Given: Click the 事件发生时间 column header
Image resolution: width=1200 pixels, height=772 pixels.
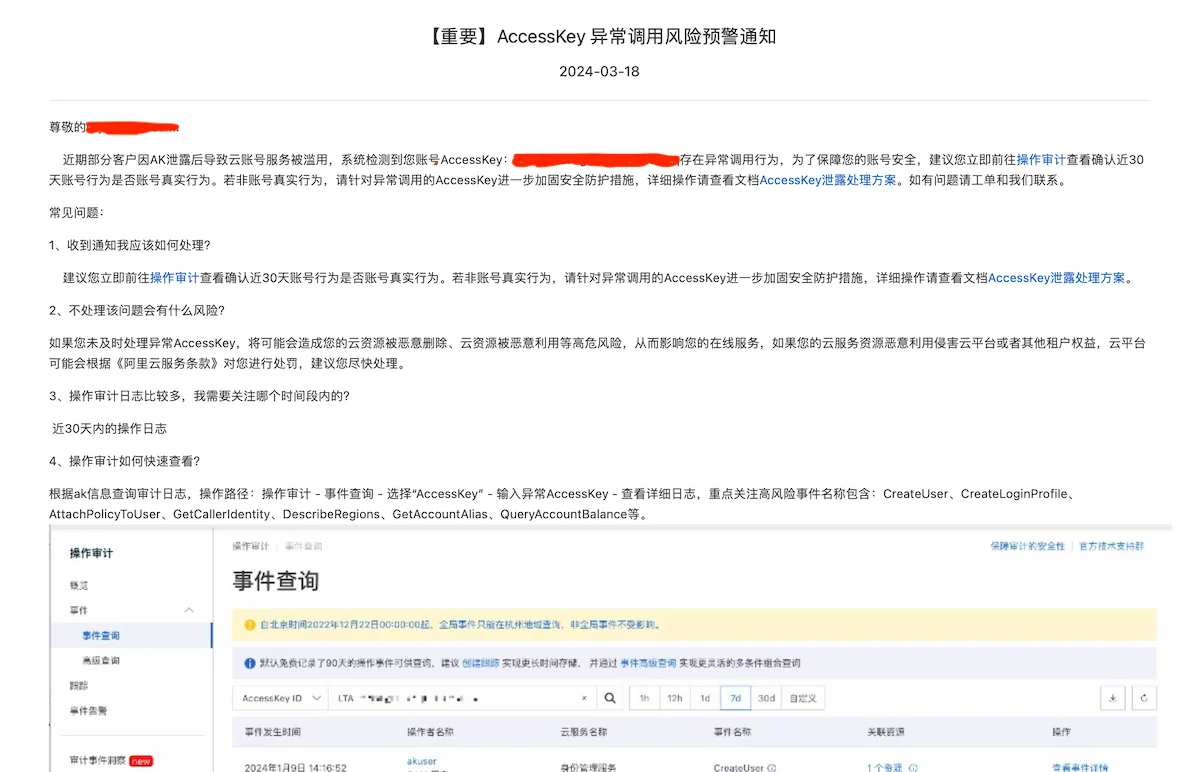Looking at the screenshot, I should click(272, 732).
